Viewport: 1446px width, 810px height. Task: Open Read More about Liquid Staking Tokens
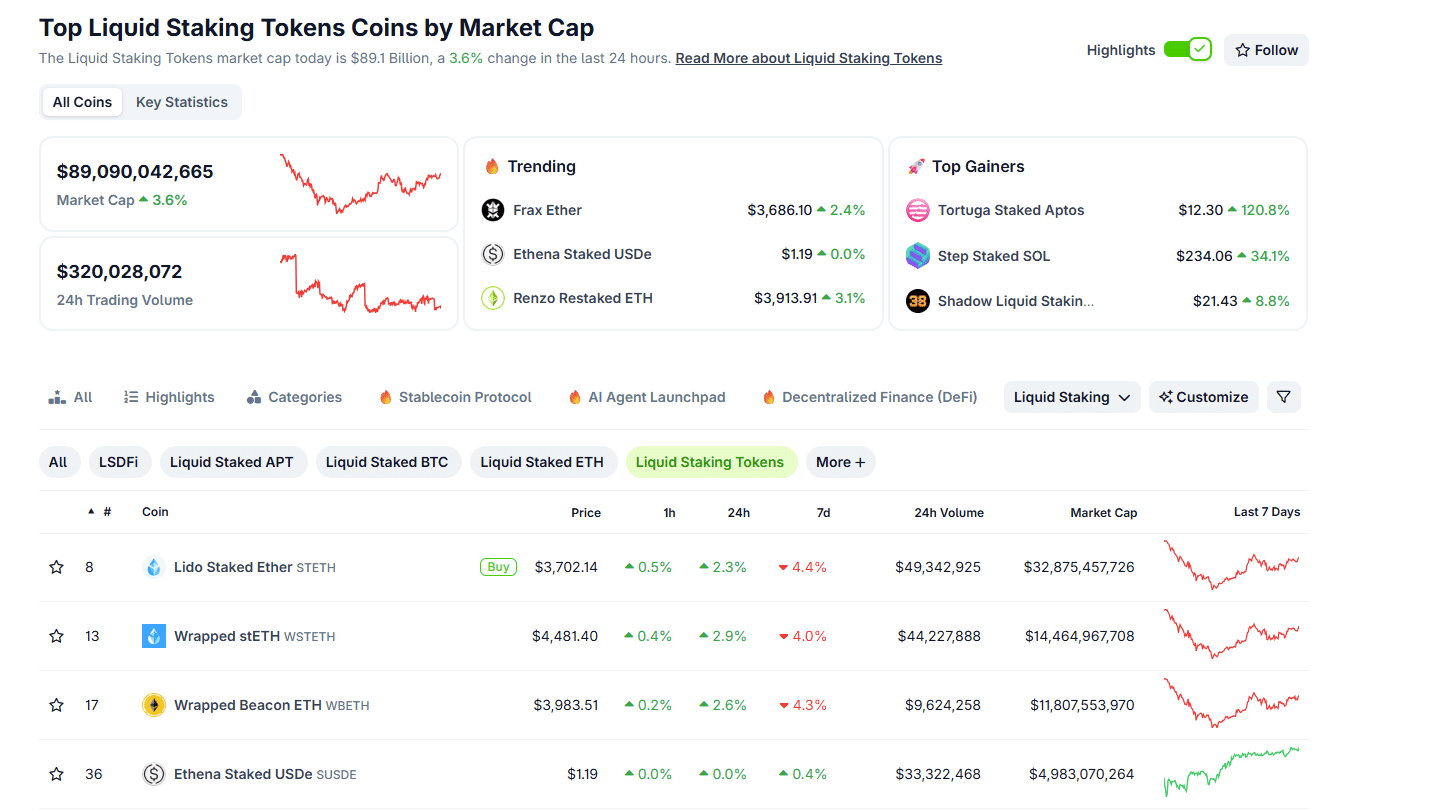tap(808, 58)
